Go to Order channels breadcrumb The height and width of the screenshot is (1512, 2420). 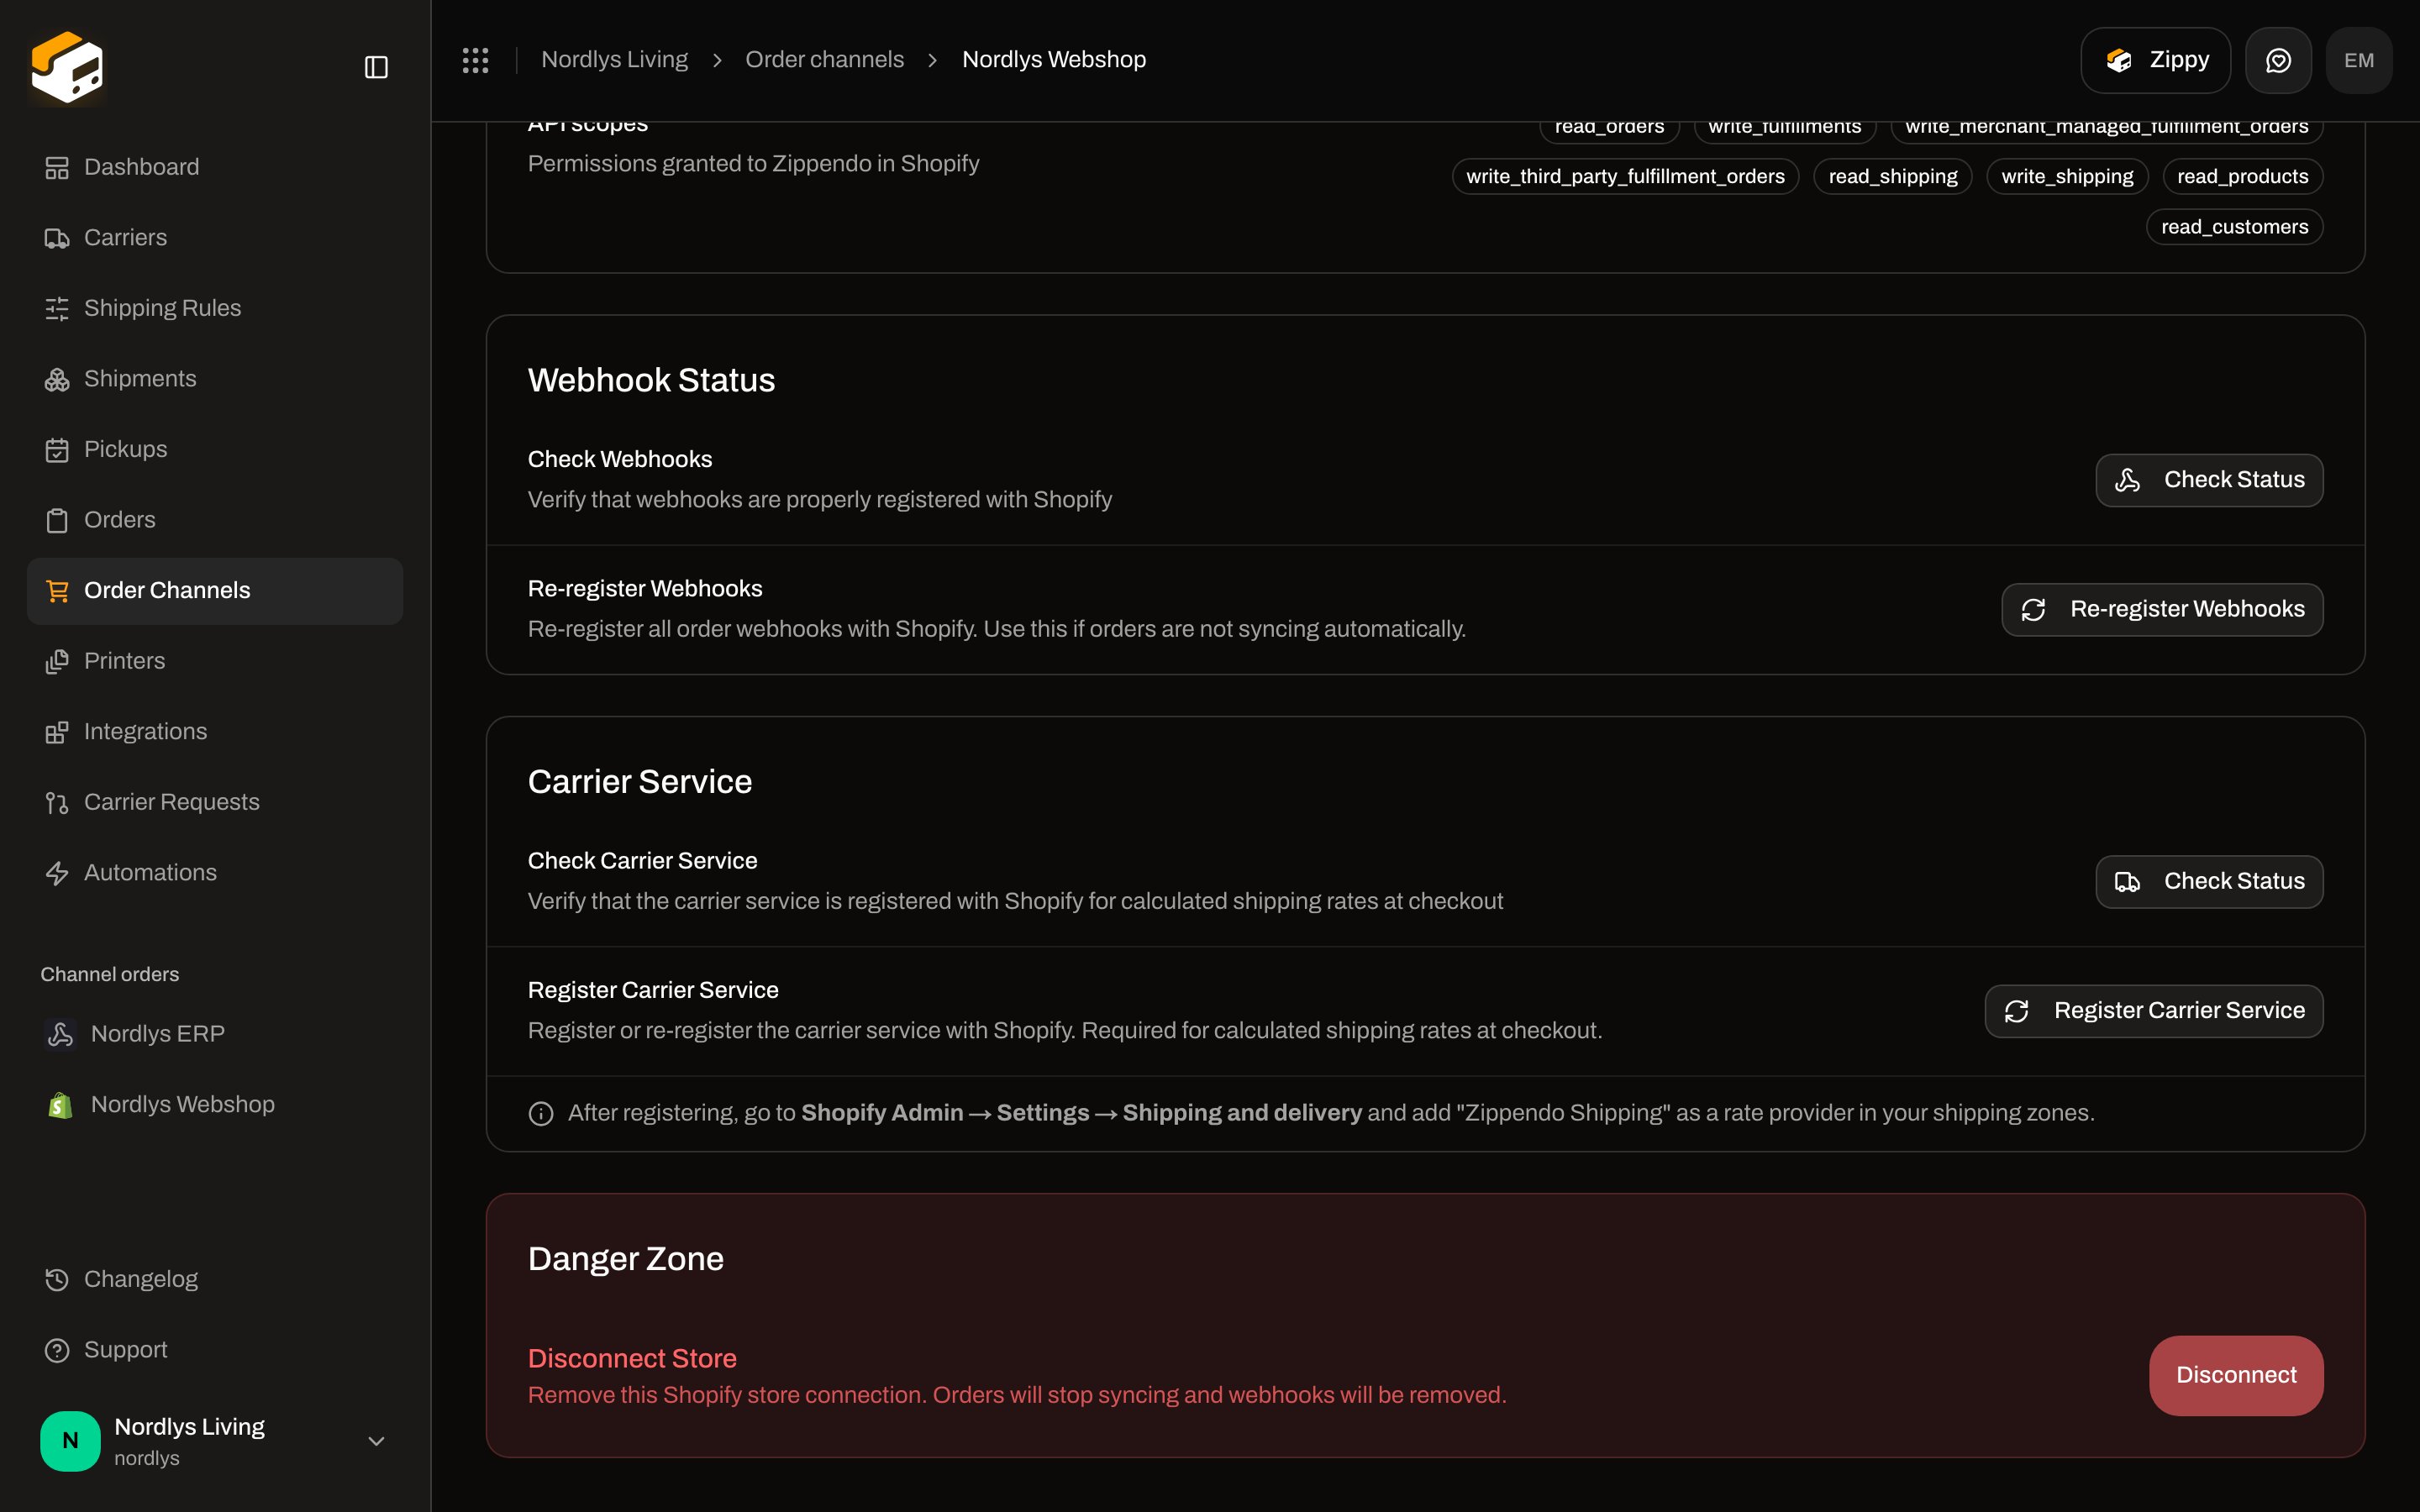(824, 60)
